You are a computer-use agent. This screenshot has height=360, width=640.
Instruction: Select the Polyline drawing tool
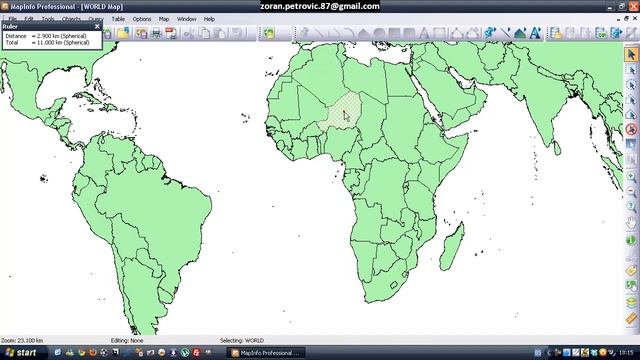click(334, 33)
